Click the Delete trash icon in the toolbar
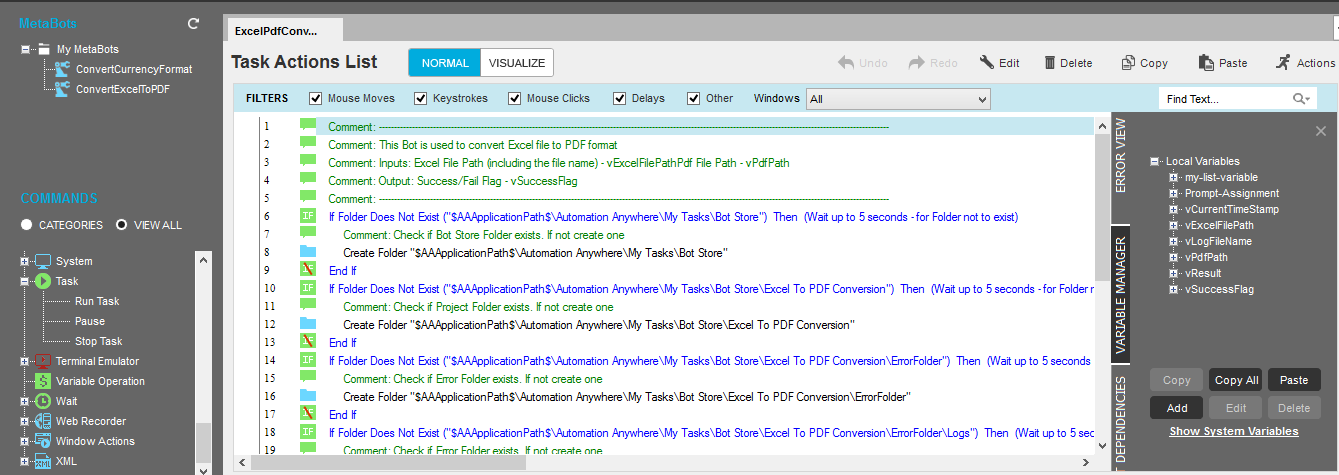This screenshot has width=1339, height=475. [1049, 62]
